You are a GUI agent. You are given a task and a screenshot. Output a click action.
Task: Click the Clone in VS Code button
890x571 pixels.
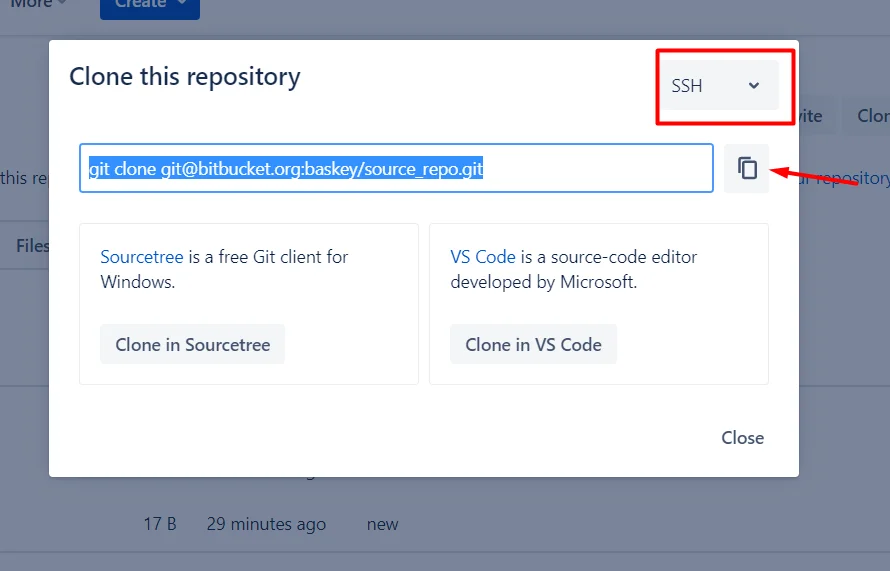tap(534, 345)
